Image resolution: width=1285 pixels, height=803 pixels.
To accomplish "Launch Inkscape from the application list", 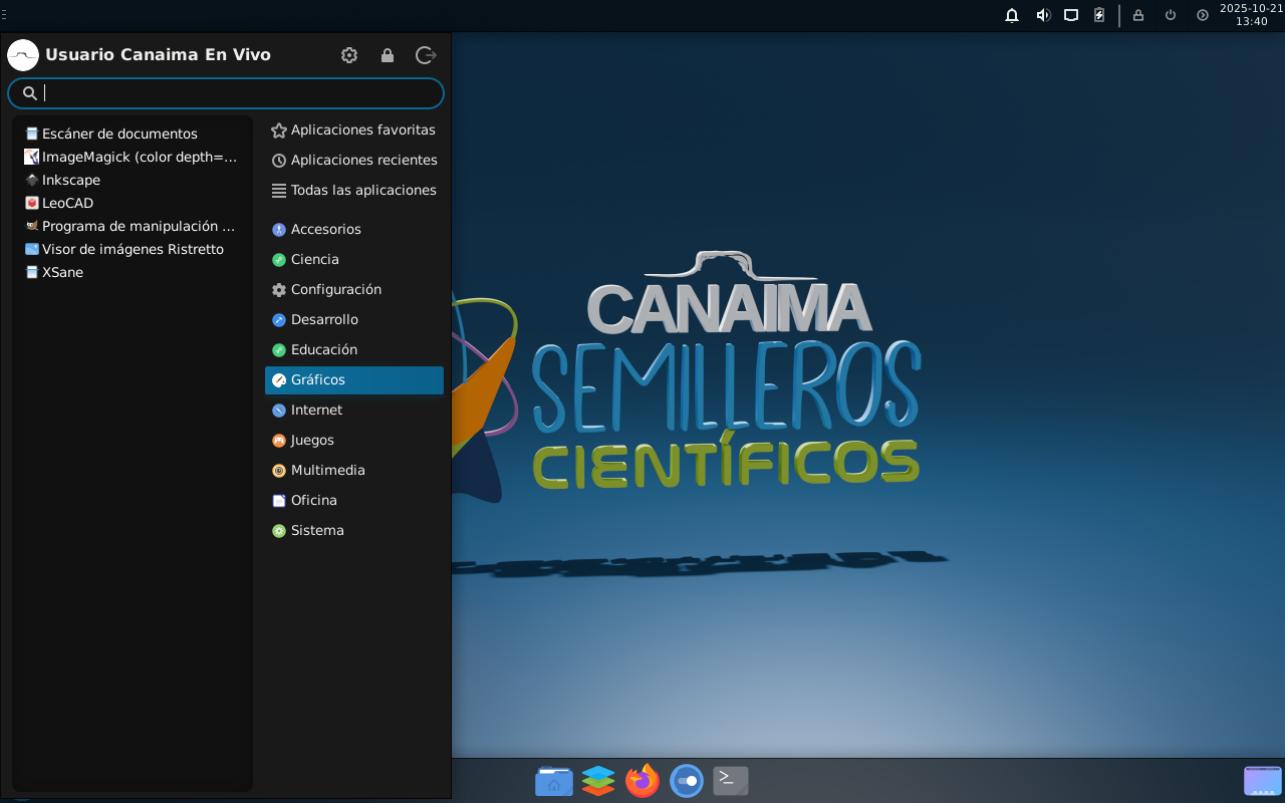I will pos(70,180).
